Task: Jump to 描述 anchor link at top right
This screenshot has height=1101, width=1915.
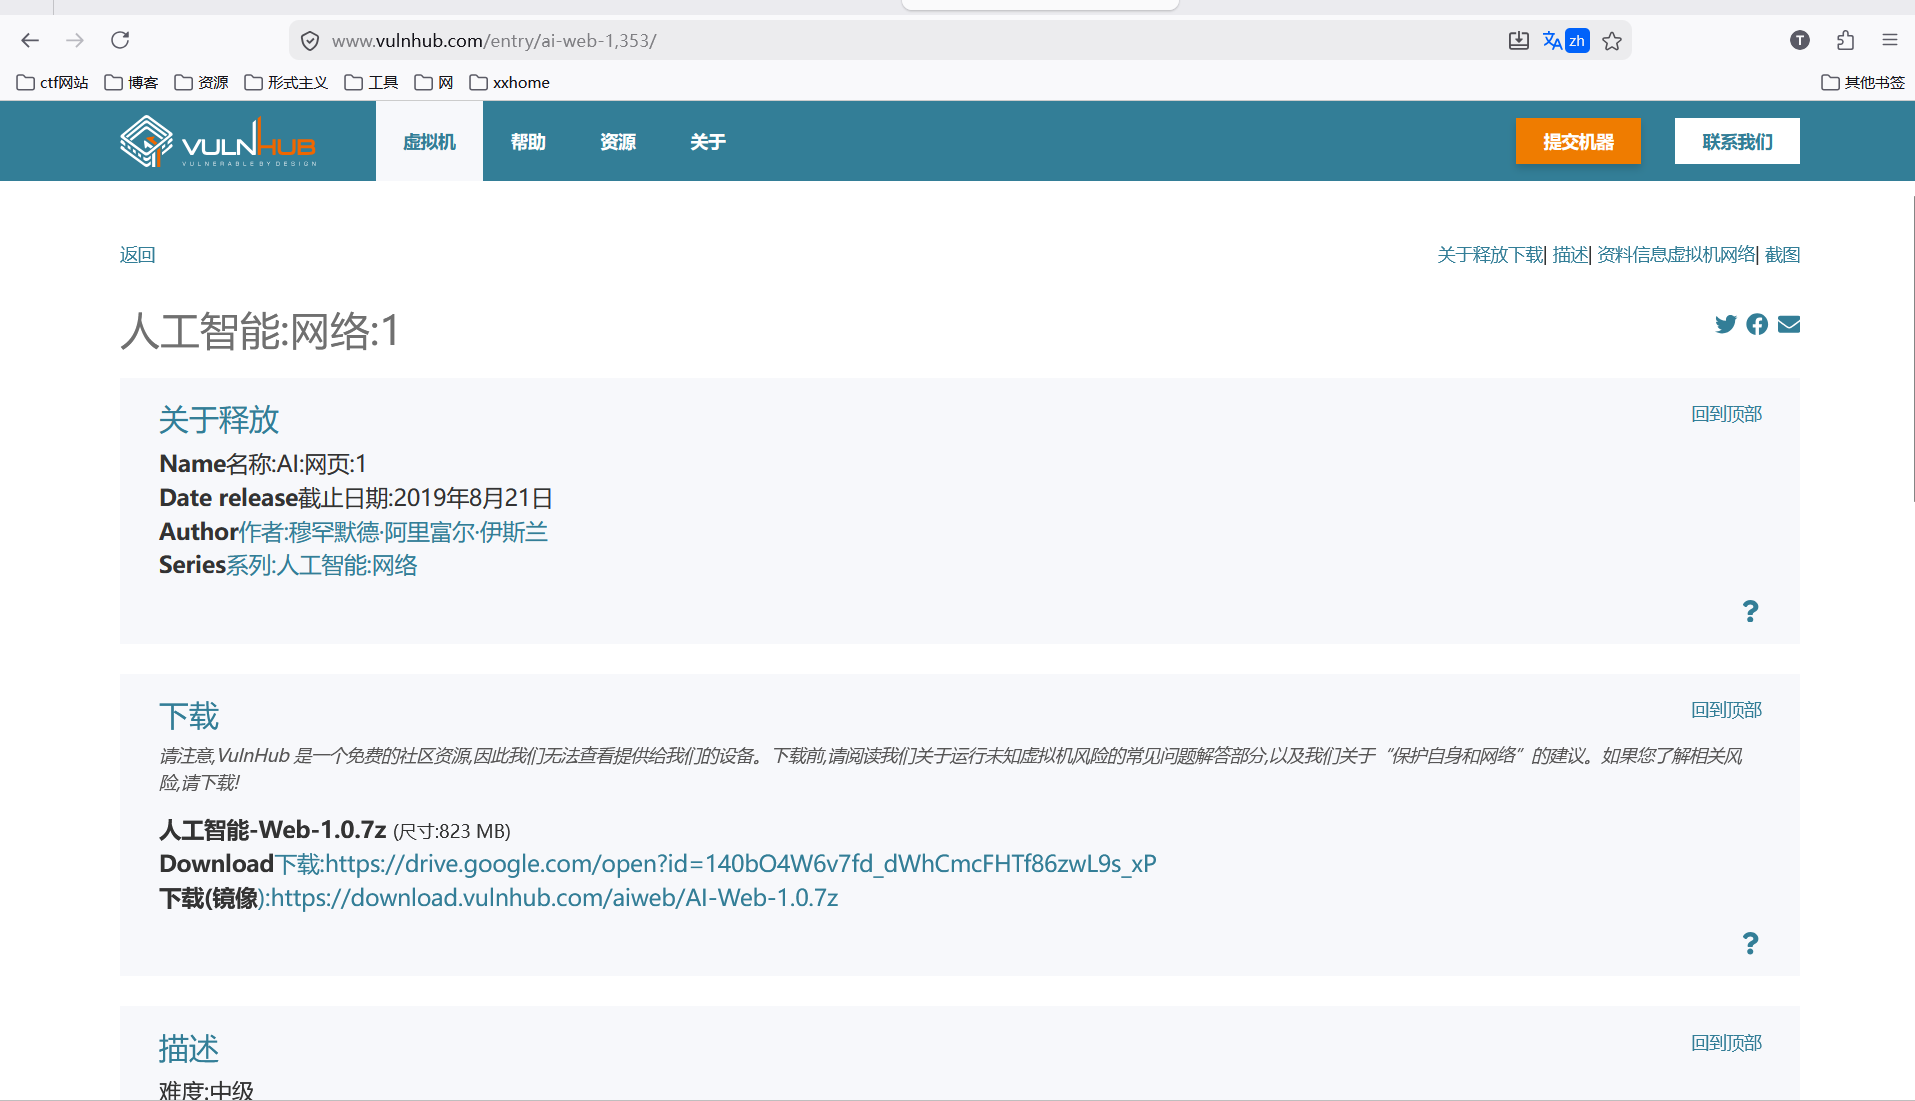Action: click(x=1570, y=255)
